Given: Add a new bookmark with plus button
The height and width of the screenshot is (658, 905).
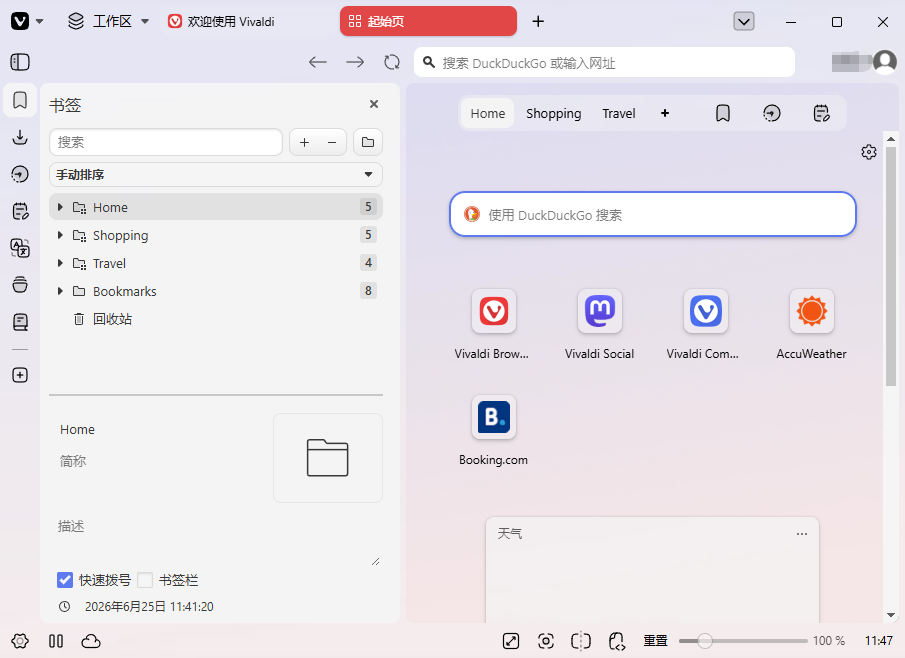Looking at the screenshot, I should (x=304, y=142).
